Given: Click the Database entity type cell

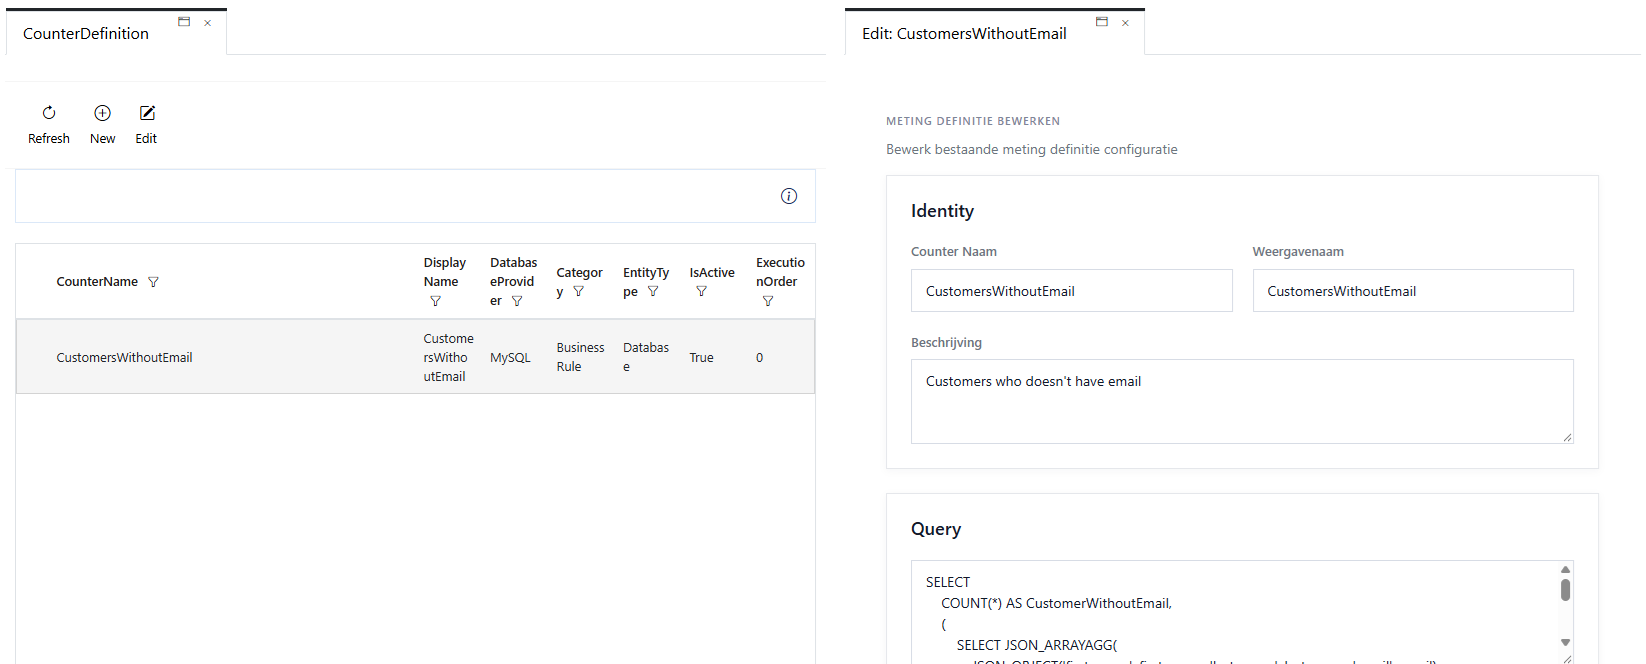Looking at the screenshot, I should click(646, 357).
